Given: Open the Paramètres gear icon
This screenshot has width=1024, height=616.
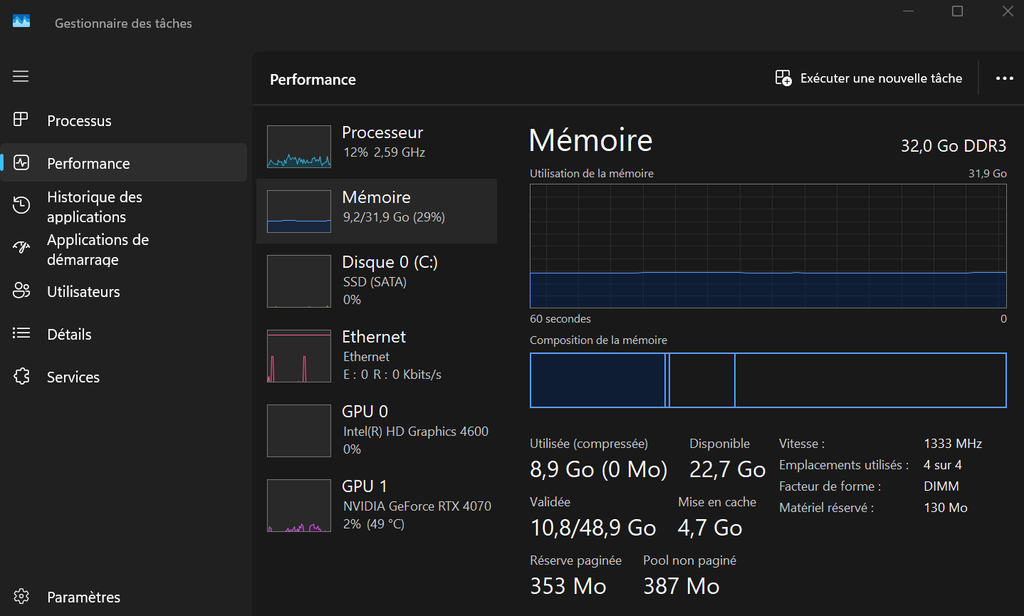Looking at the screenshot, I should click(x=21, y=597).
